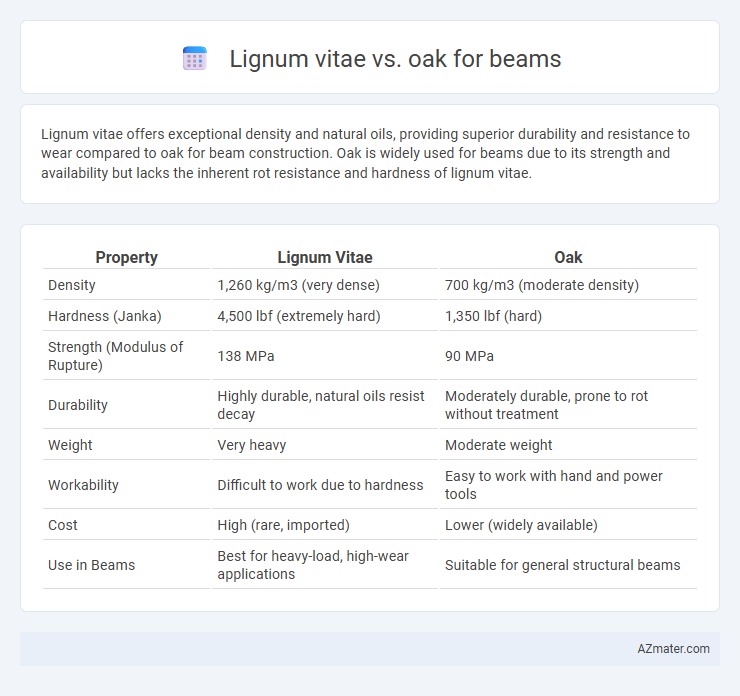Click '700 kg/m3 (moderate density)' cell

point(542,285)
